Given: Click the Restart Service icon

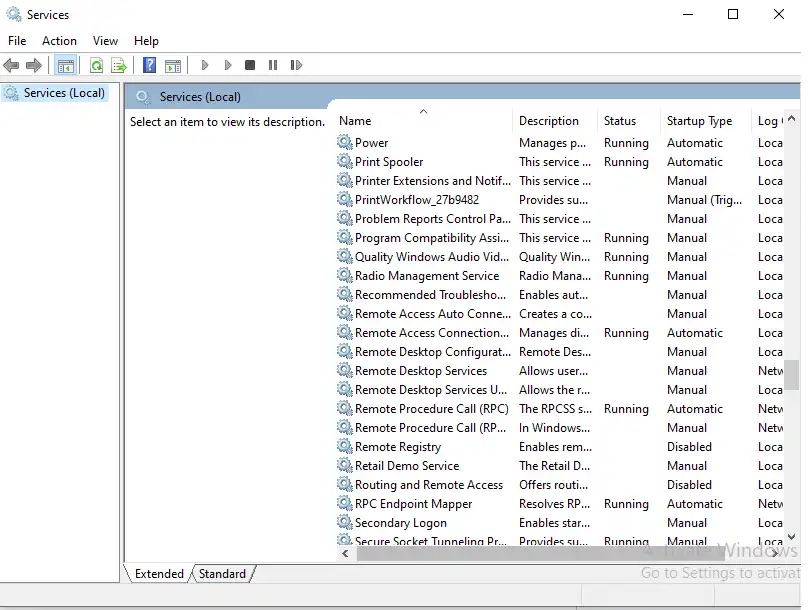Looking at the screenshot, I should 296,65.
